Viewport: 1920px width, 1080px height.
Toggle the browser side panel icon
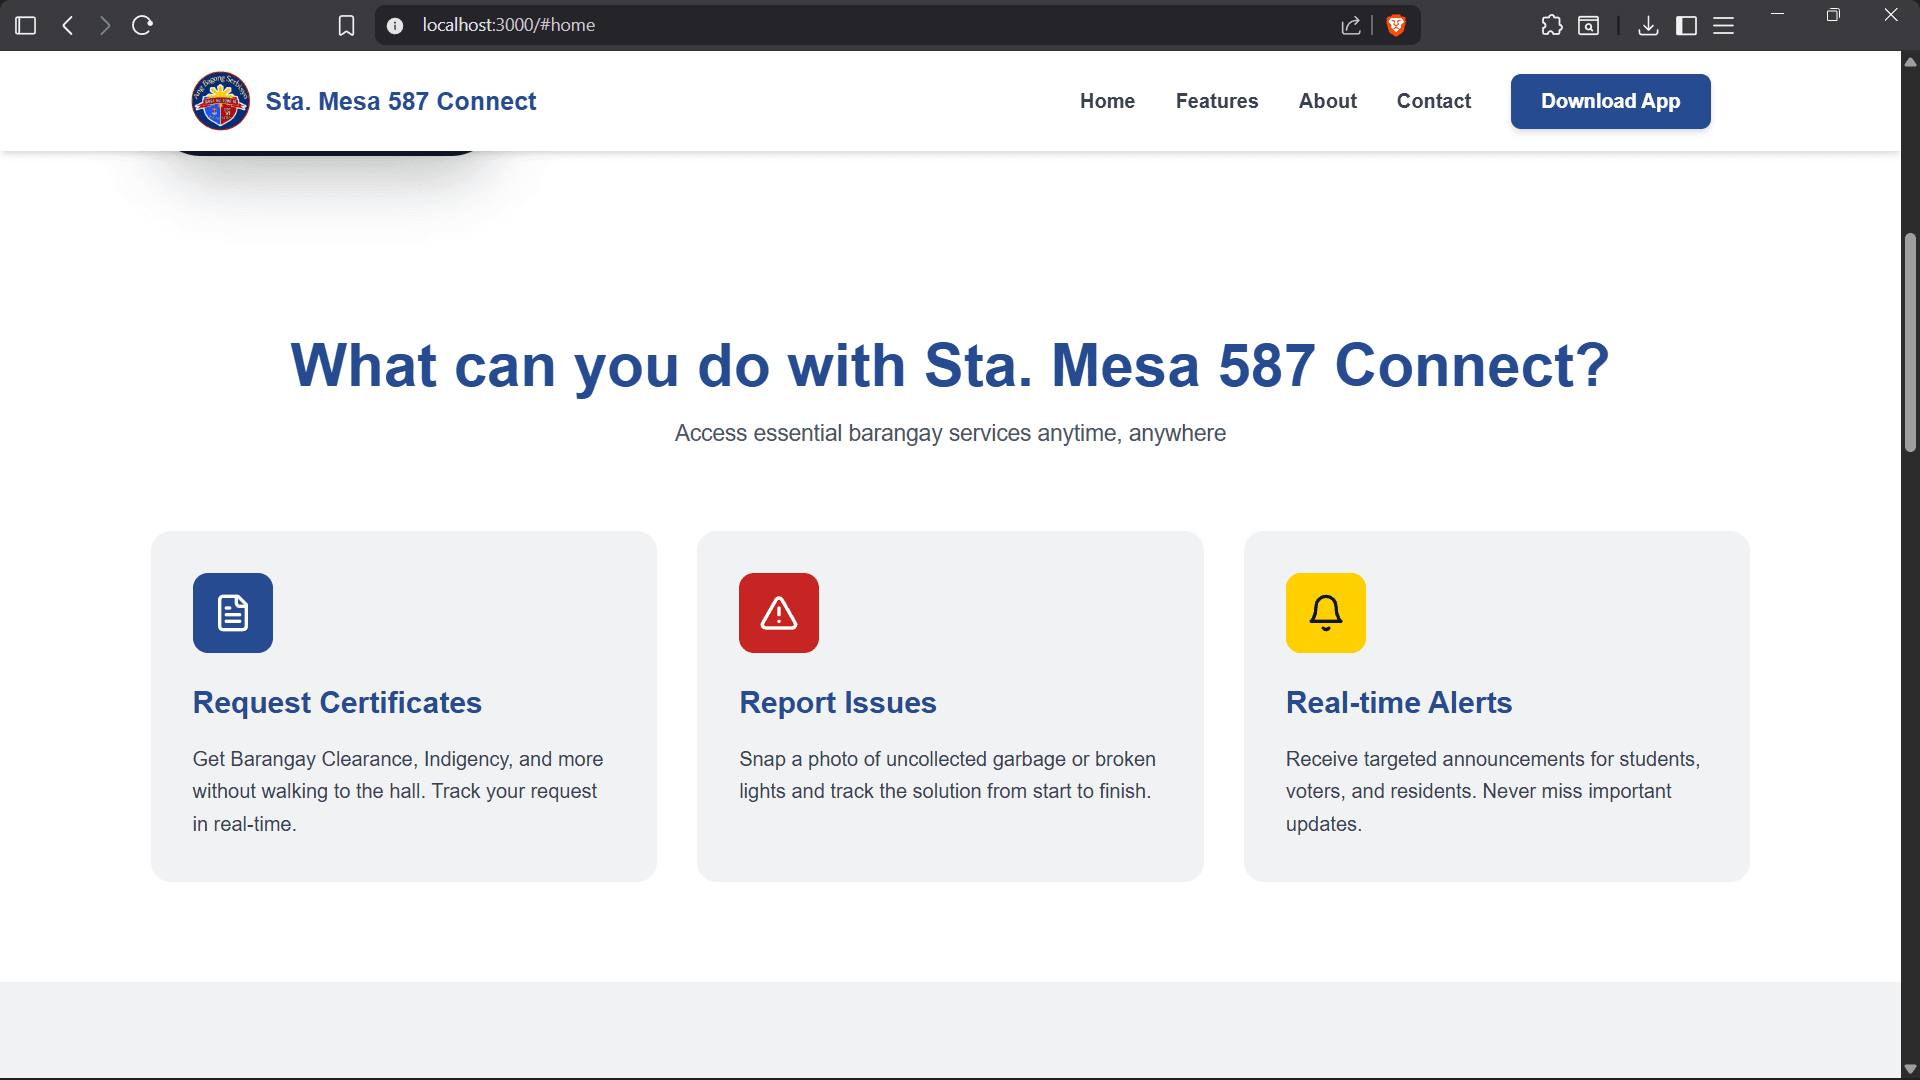1686,25
